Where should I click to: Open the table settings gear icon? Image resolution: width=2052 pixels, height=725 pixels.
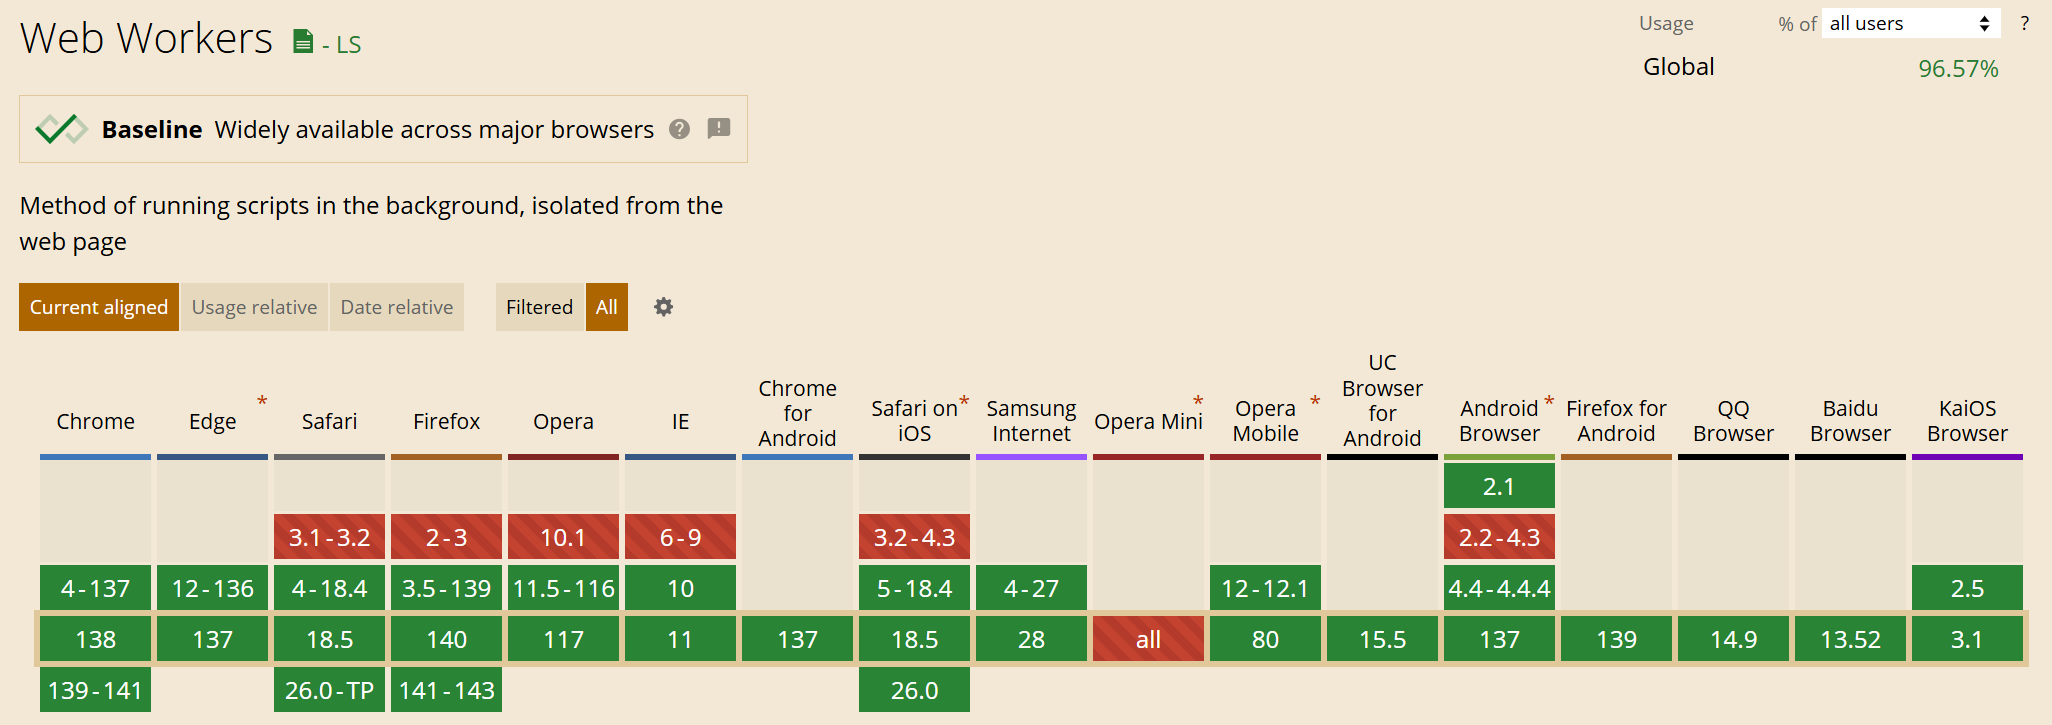663,307
